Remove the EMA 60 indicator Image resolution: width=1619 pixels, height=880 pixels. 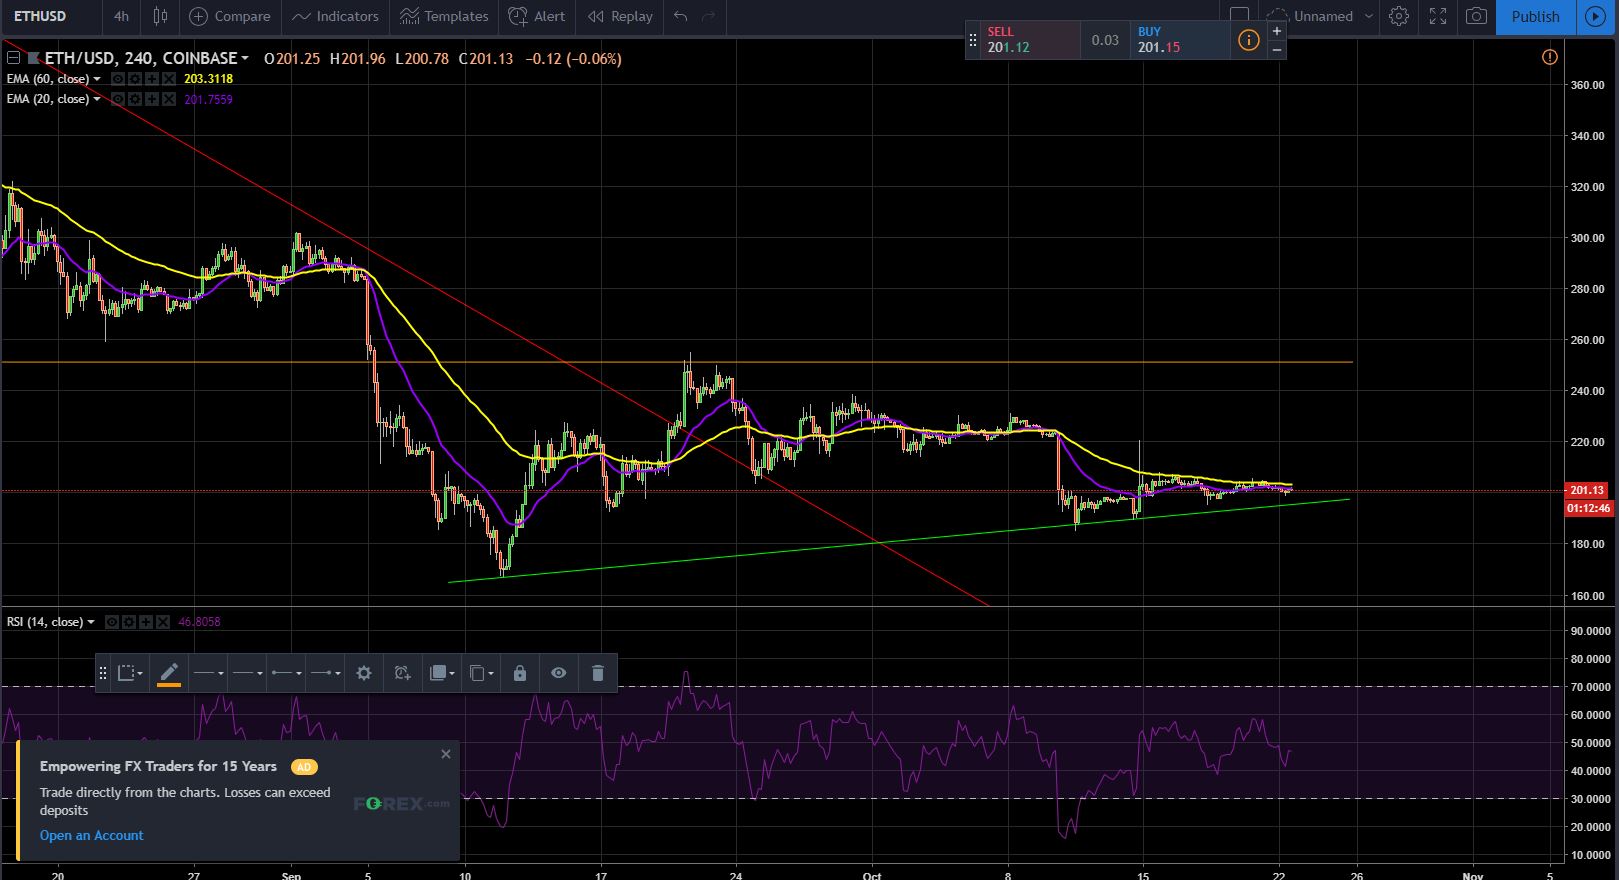click(x=169, y=79)
